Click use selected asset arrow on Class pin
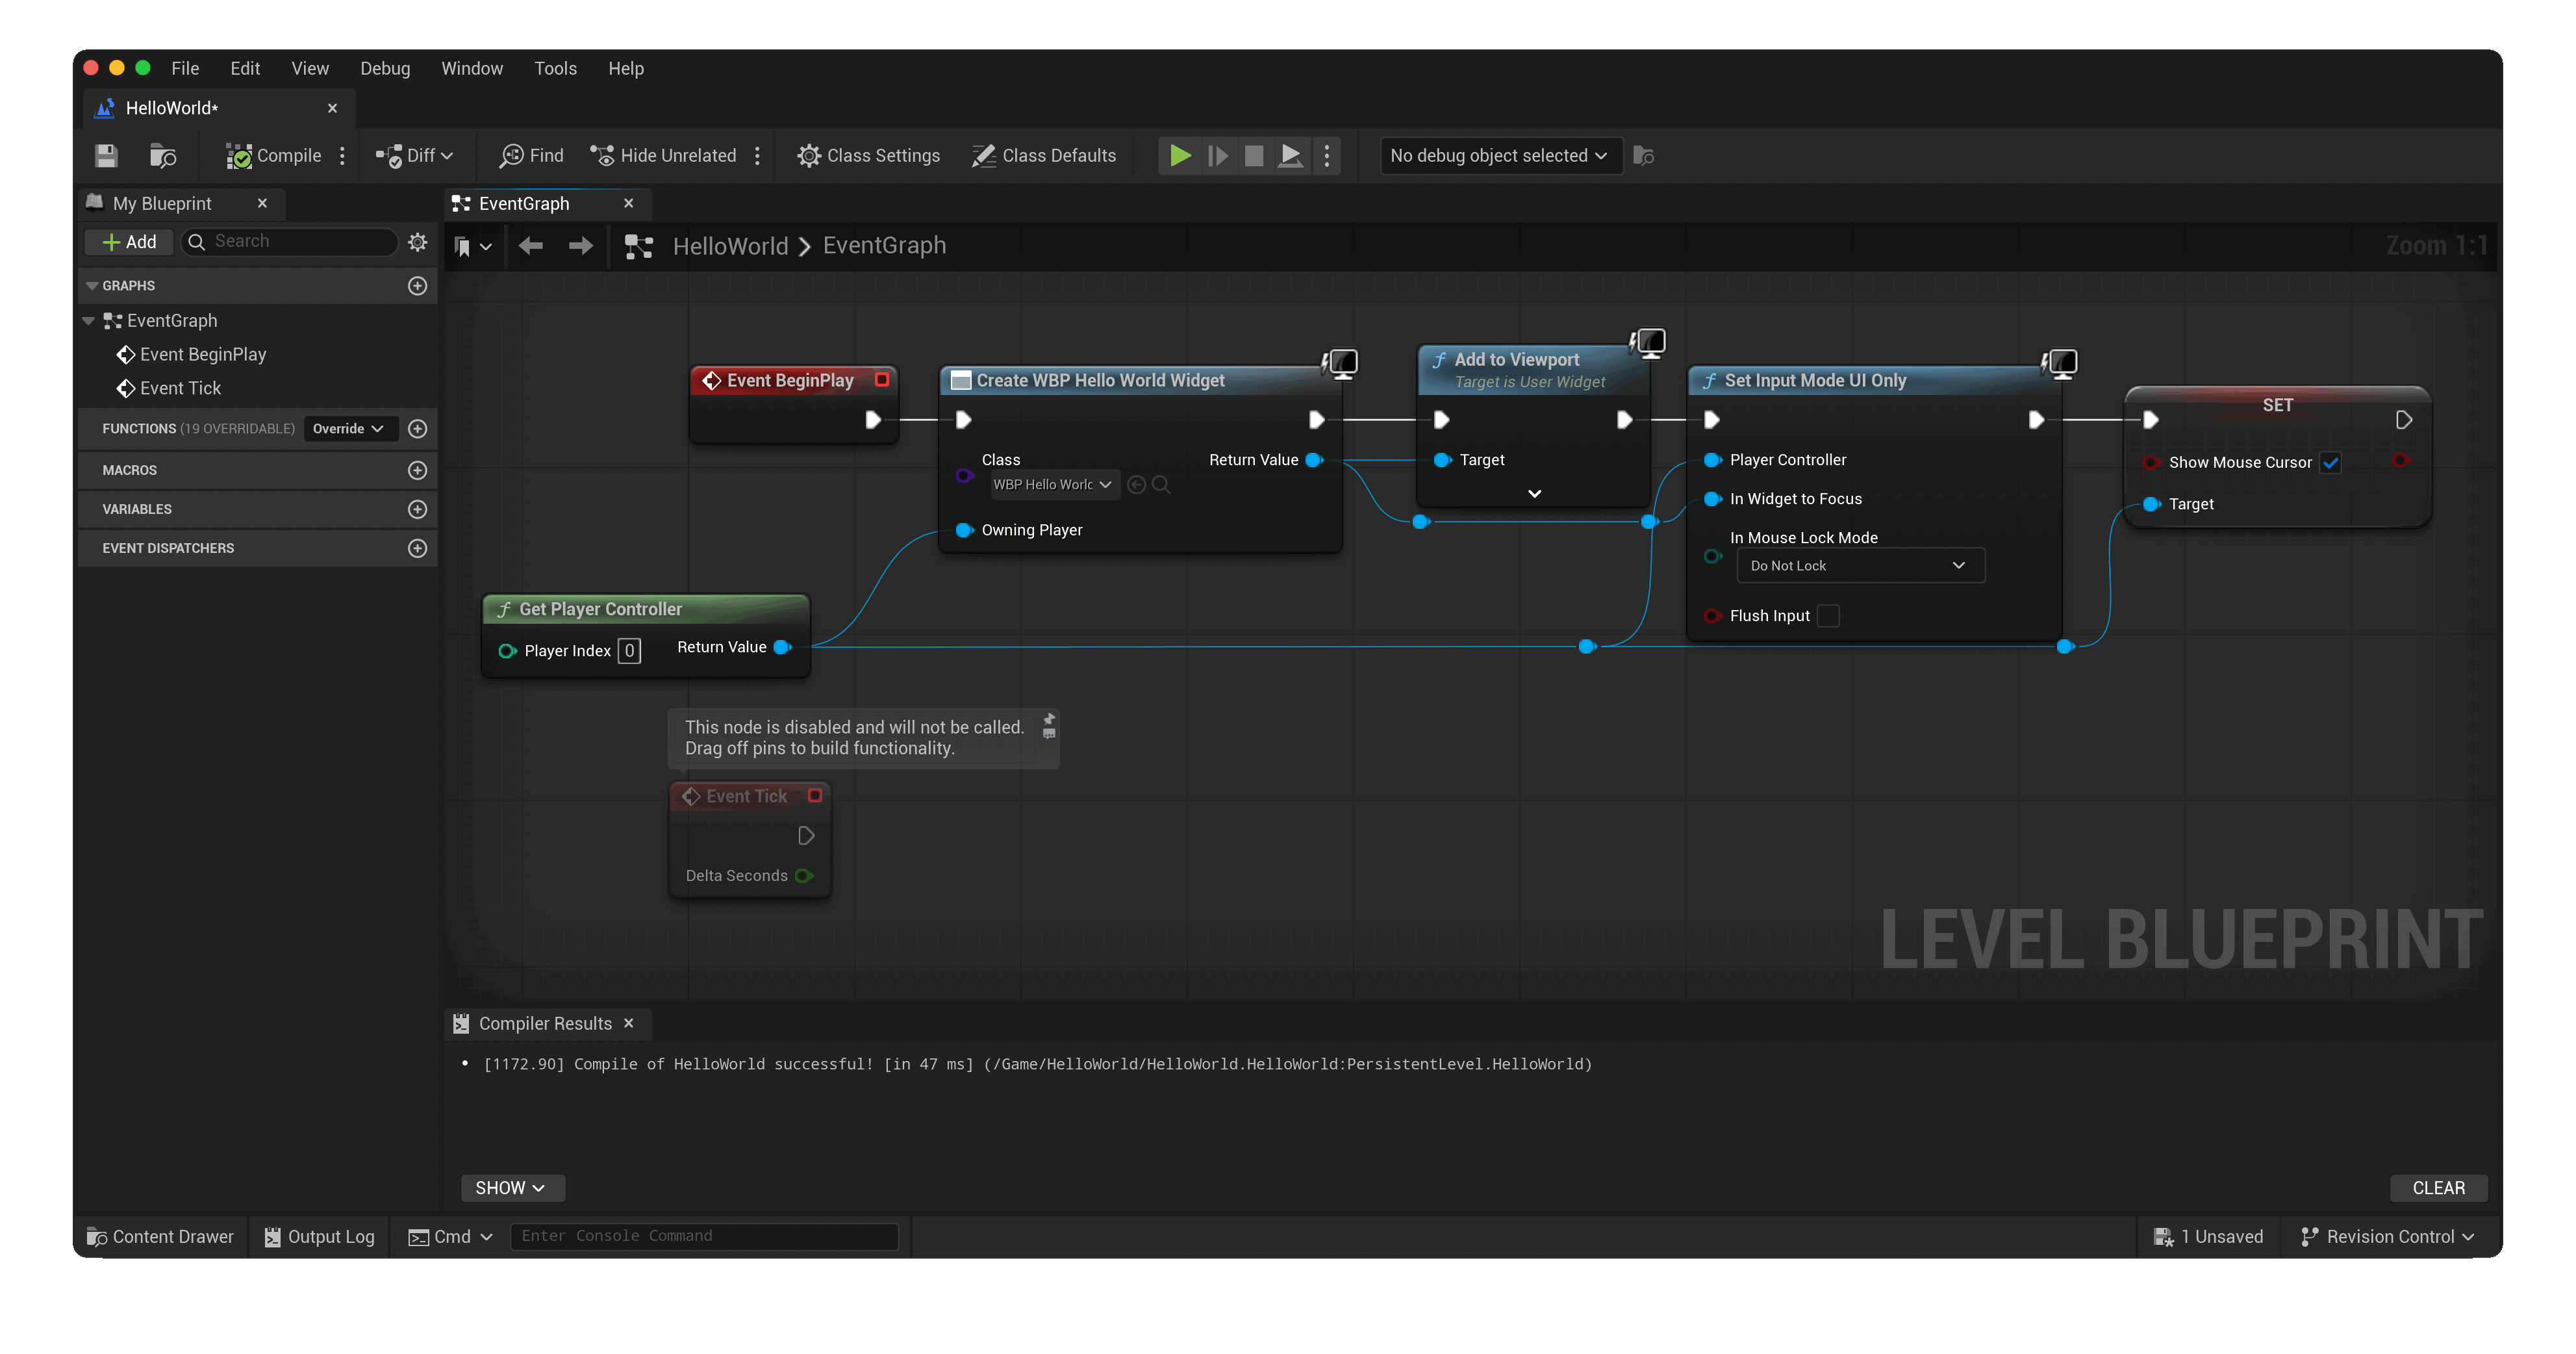This screenshot has width=2576, height=1354. coord(1136,485)
